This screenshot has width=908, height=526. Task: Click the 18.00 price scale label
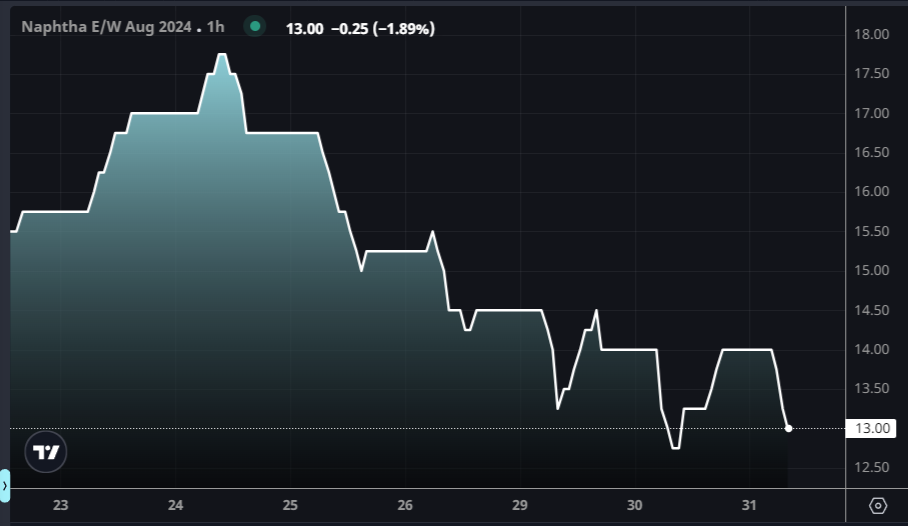[x=872, y=34]
